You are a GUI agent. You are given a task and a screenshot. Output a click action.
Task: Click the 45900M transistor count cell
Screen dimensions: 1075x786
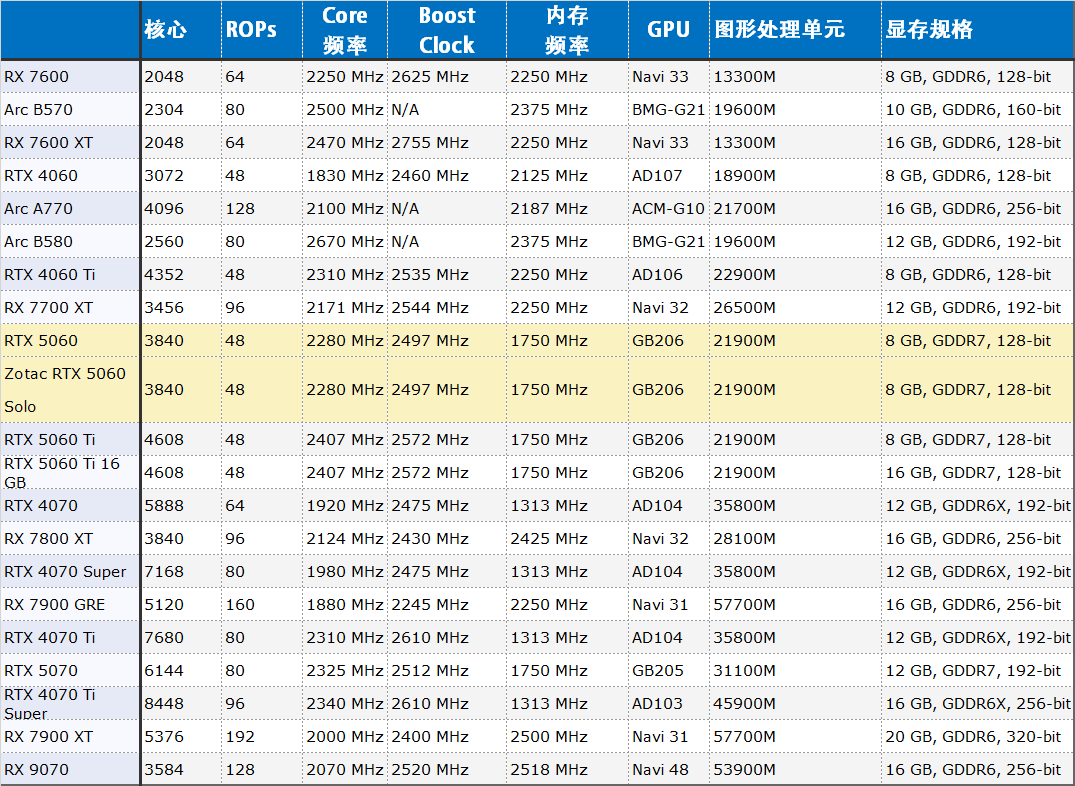pos(744,704)
